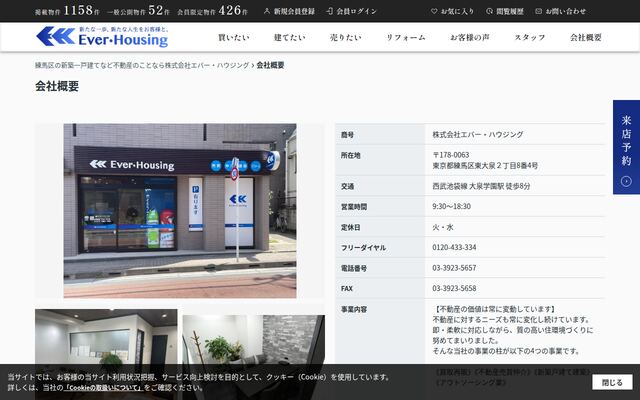The height and width of the screenshot is (400, 640).
Task: Open the Cookieの取扱いについて link
Action: [x=104, y=387]
